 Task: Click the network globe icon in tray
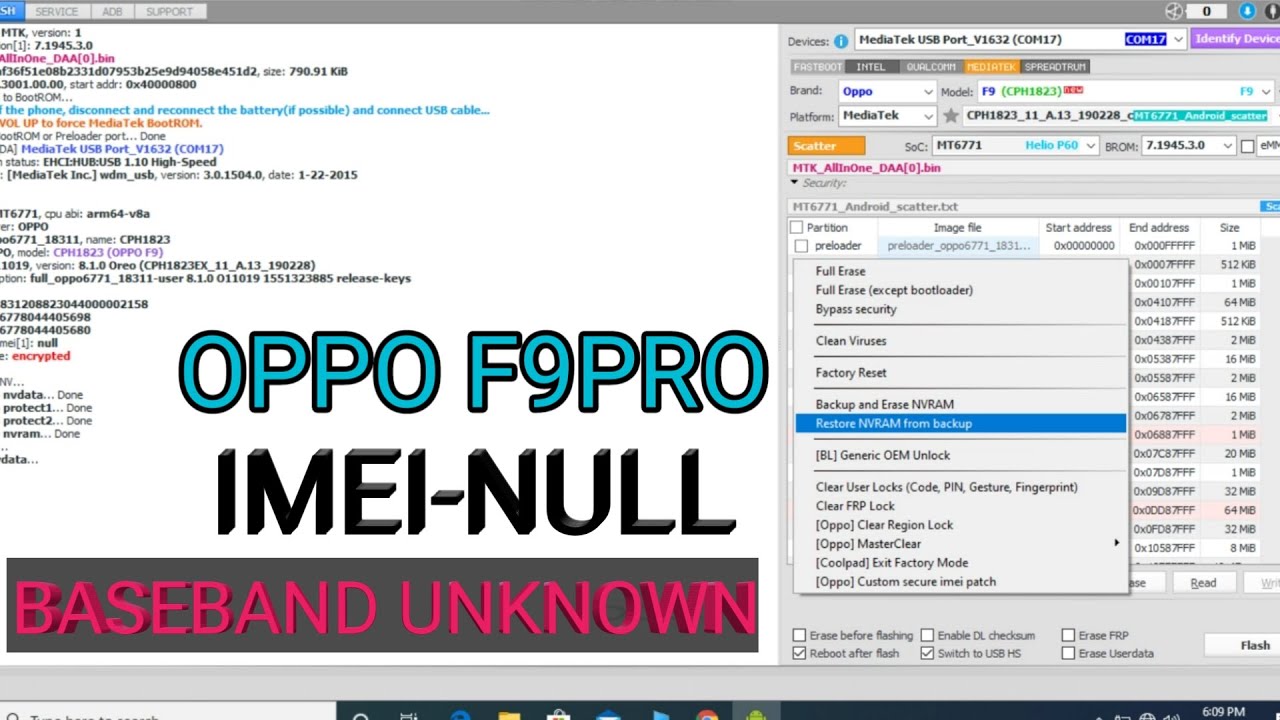coord(1147,716)
